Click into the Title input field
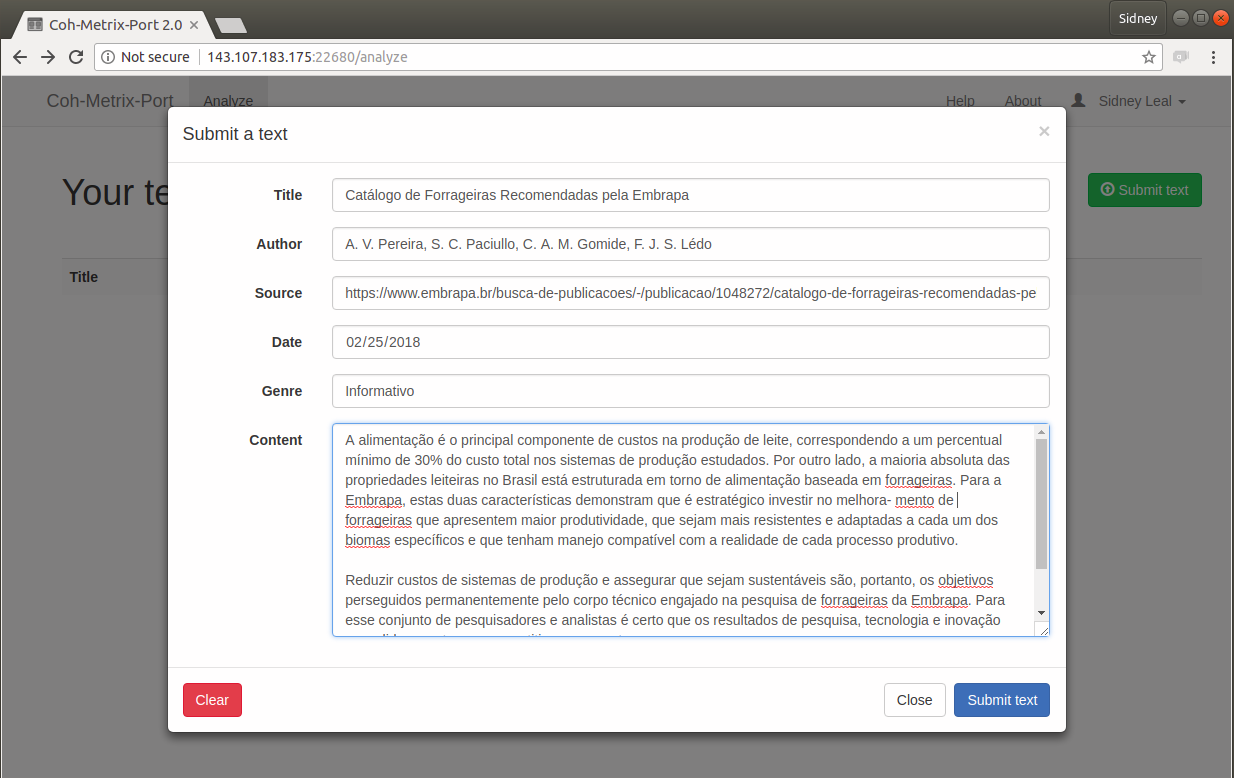This screenshot has width=1234, height=778. coord(690,195)
